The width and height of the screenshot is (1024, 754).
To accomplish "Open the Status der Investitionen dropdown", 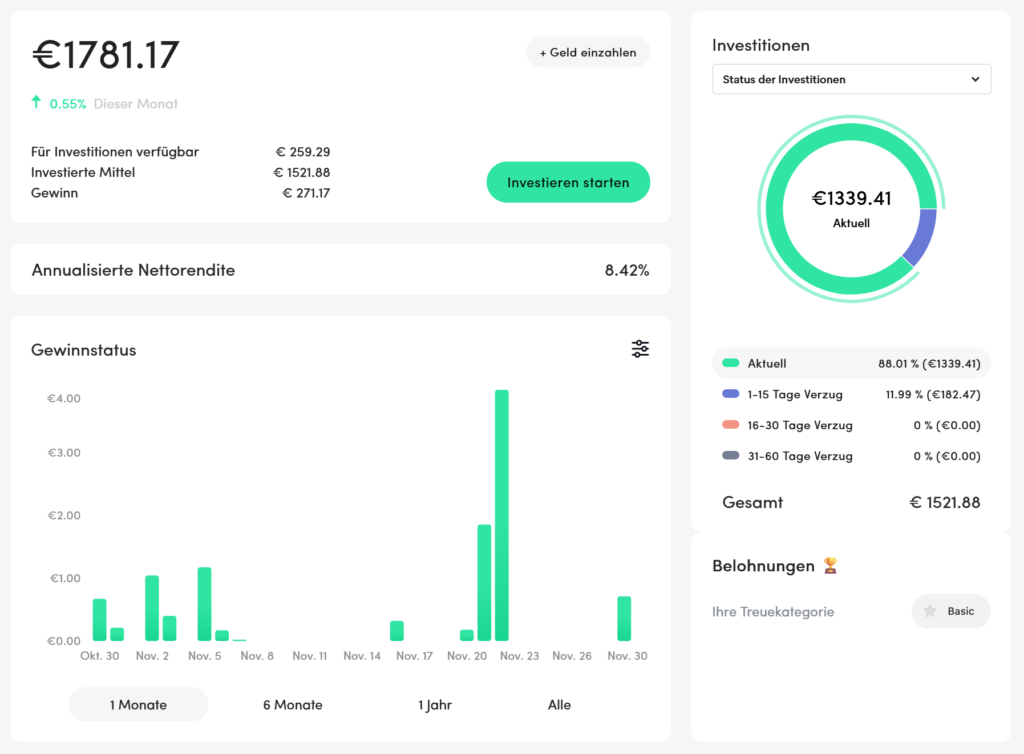I will 851,79.
